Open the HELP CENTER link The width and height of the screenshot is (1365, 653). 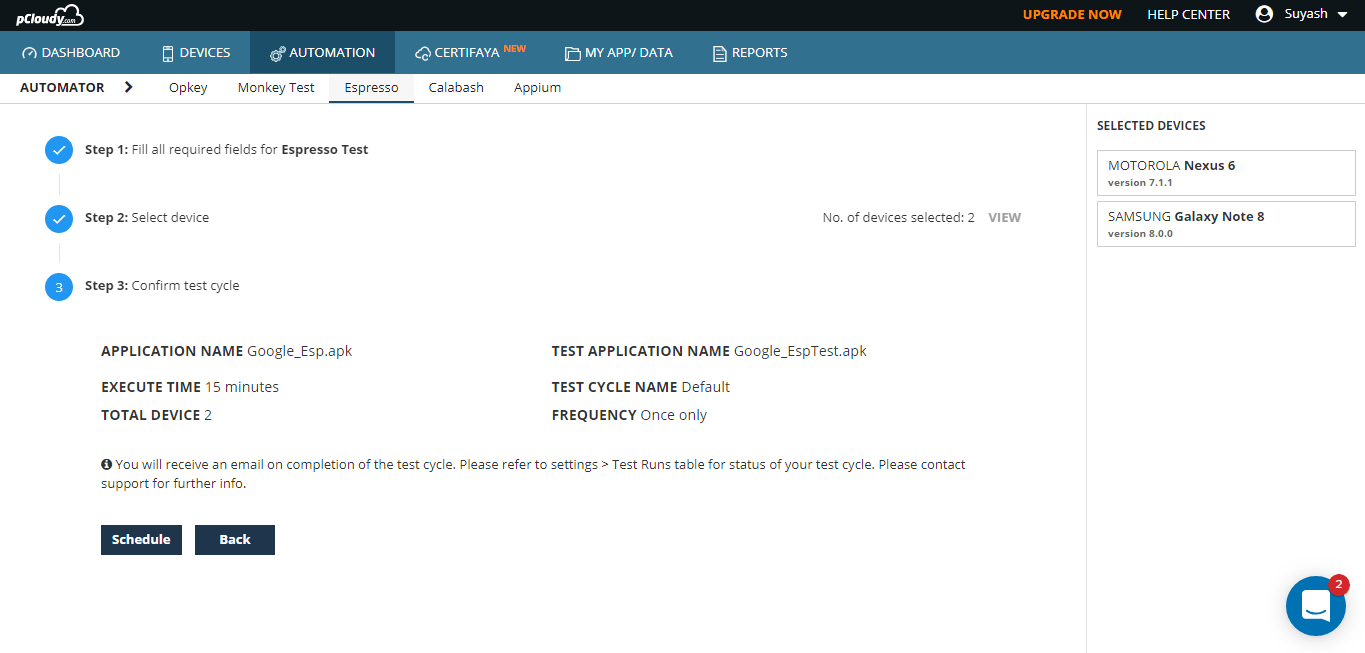1188,14
